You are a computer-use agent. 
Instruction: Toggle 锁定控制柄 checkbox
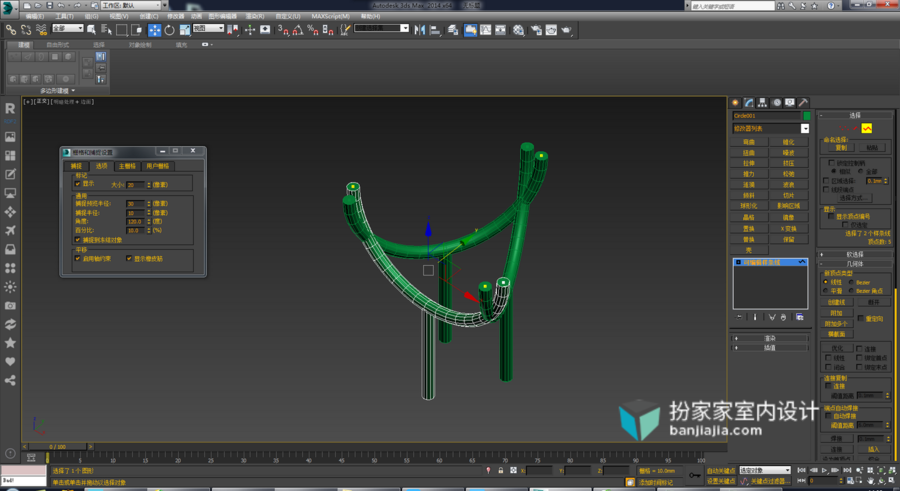click(831, 163)
